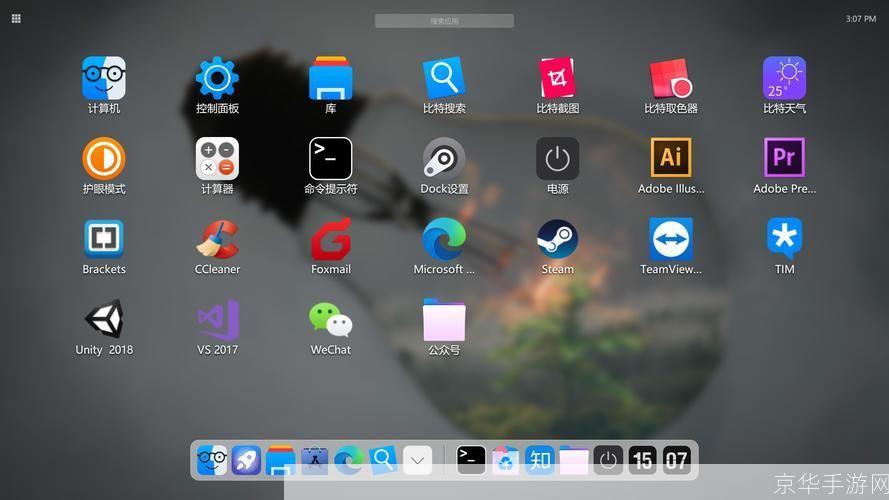Open the pink folder in dock
Screen dimensions: 889x500
(574, 460)
